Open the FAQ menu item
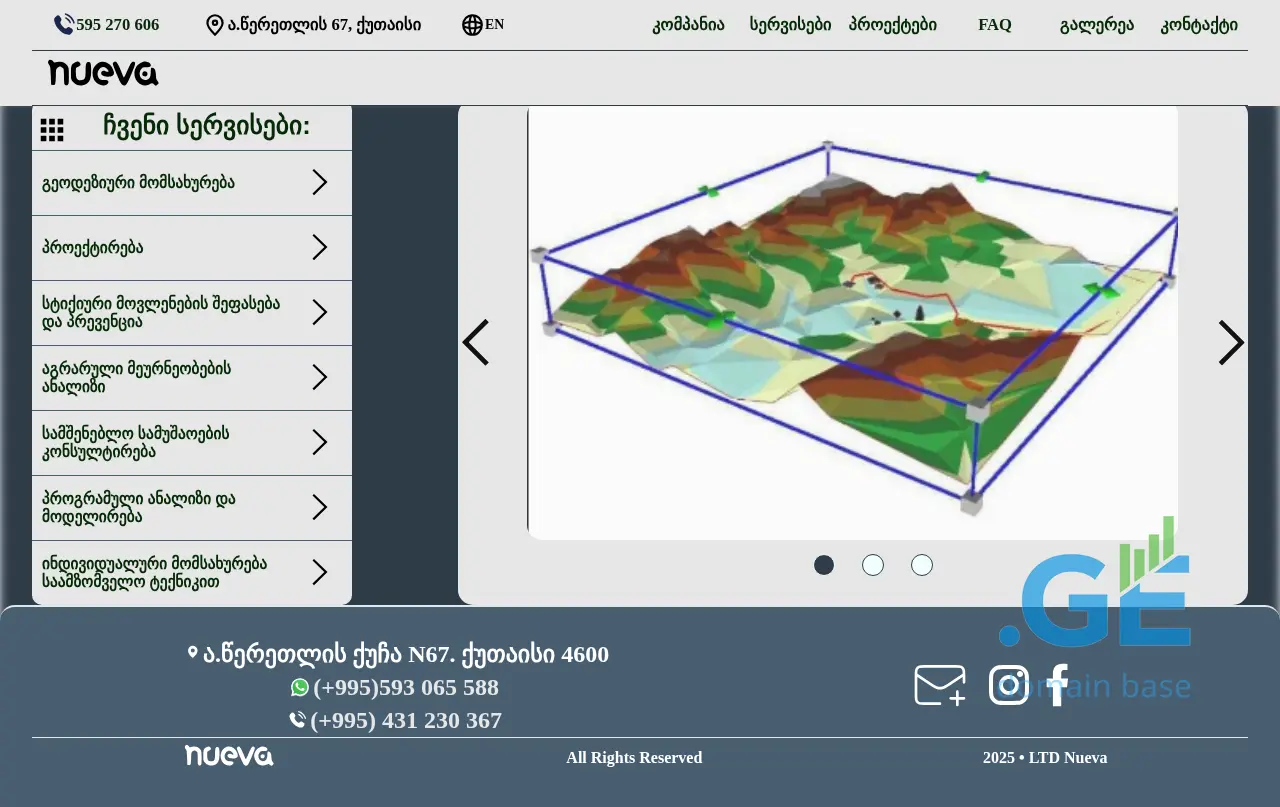 pos(994,25)
